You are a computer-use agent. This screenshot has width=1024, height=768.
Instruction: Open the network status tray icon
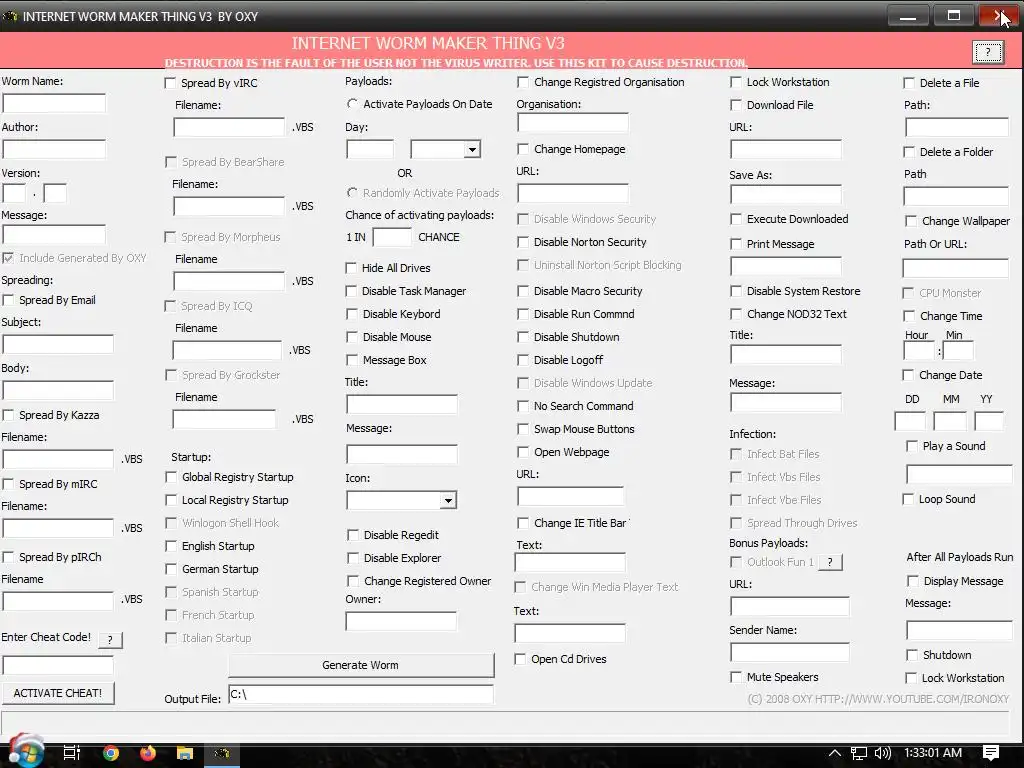[859, 754]
